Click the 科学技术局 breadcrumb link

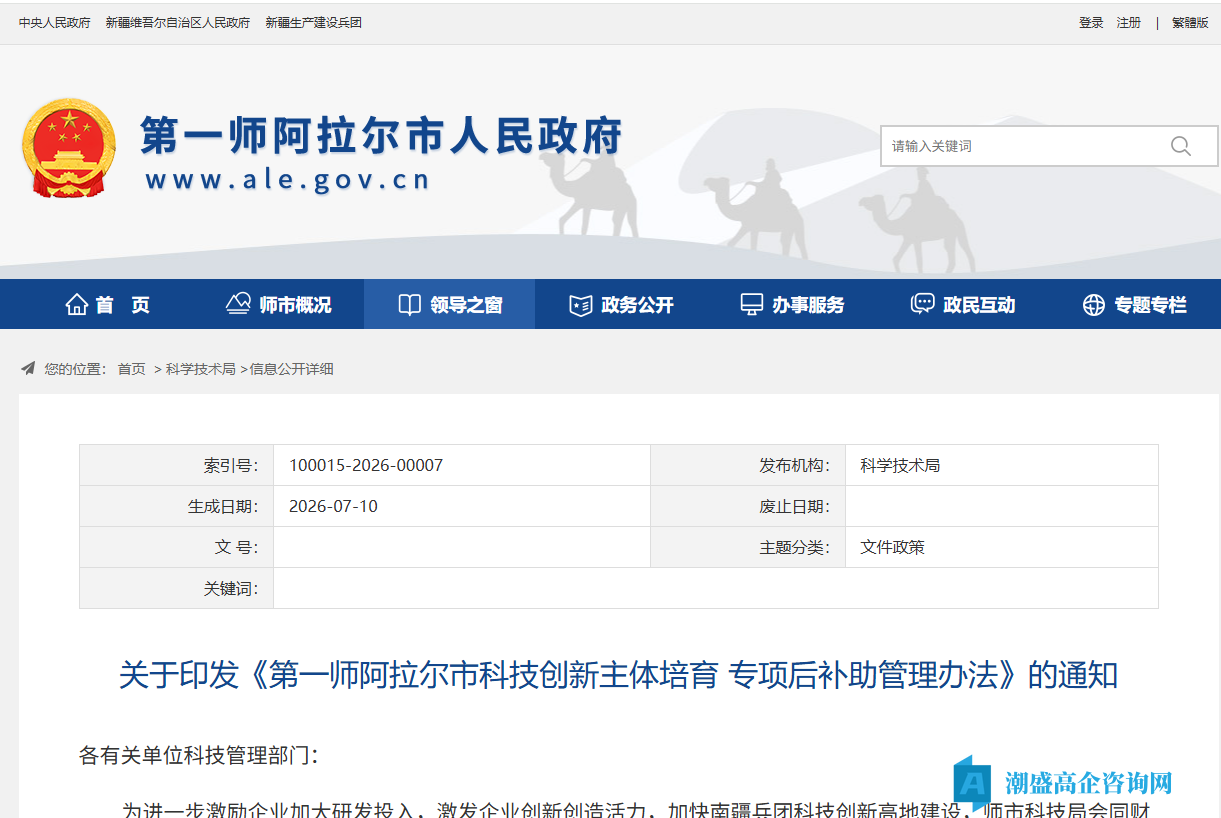point(201,369)
